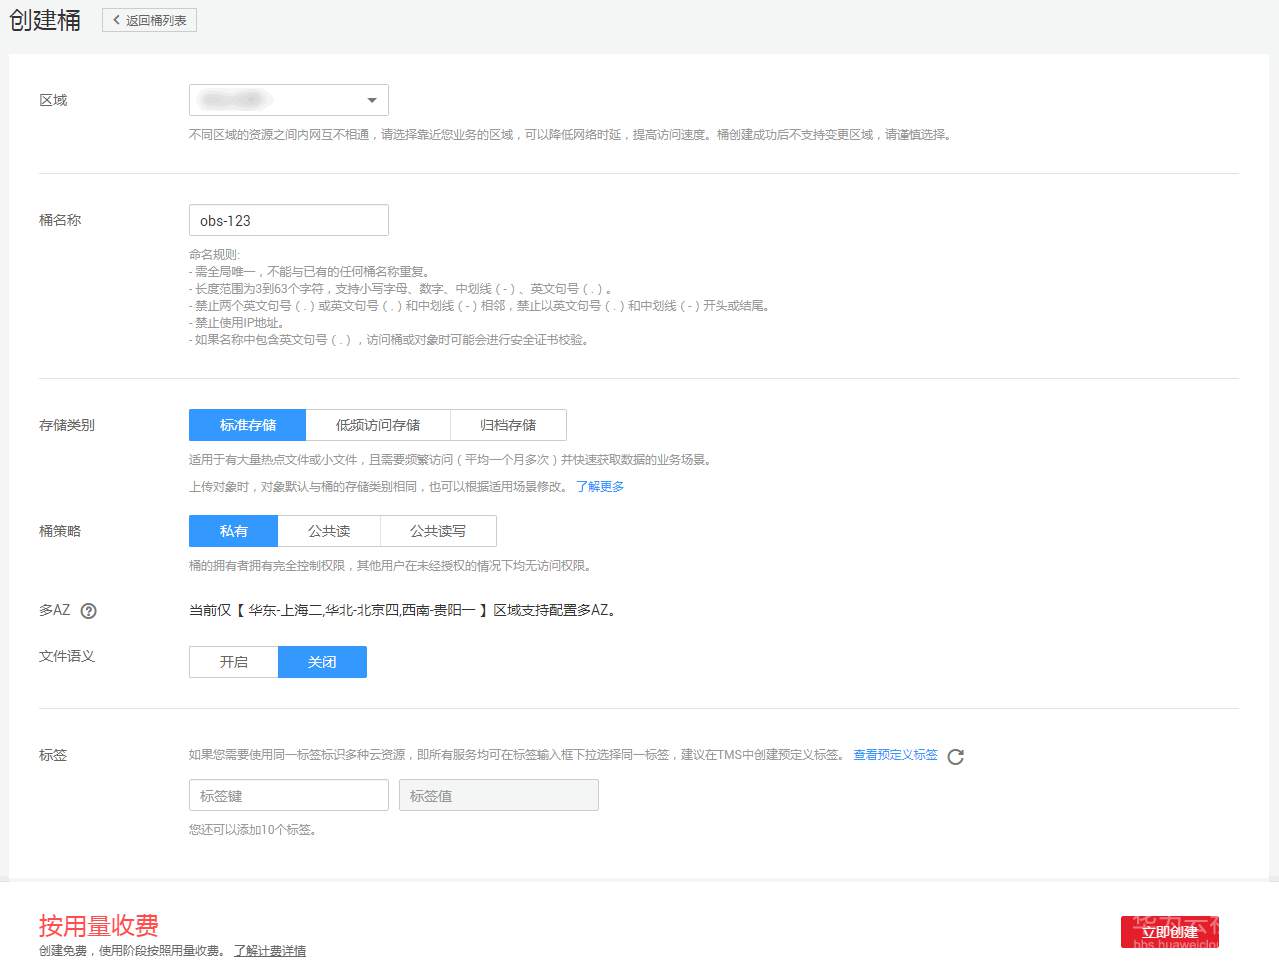The width and height of the screenshot is (1279, 970).
Task: Refresh the predefined tags list icon
Action: 955,757
